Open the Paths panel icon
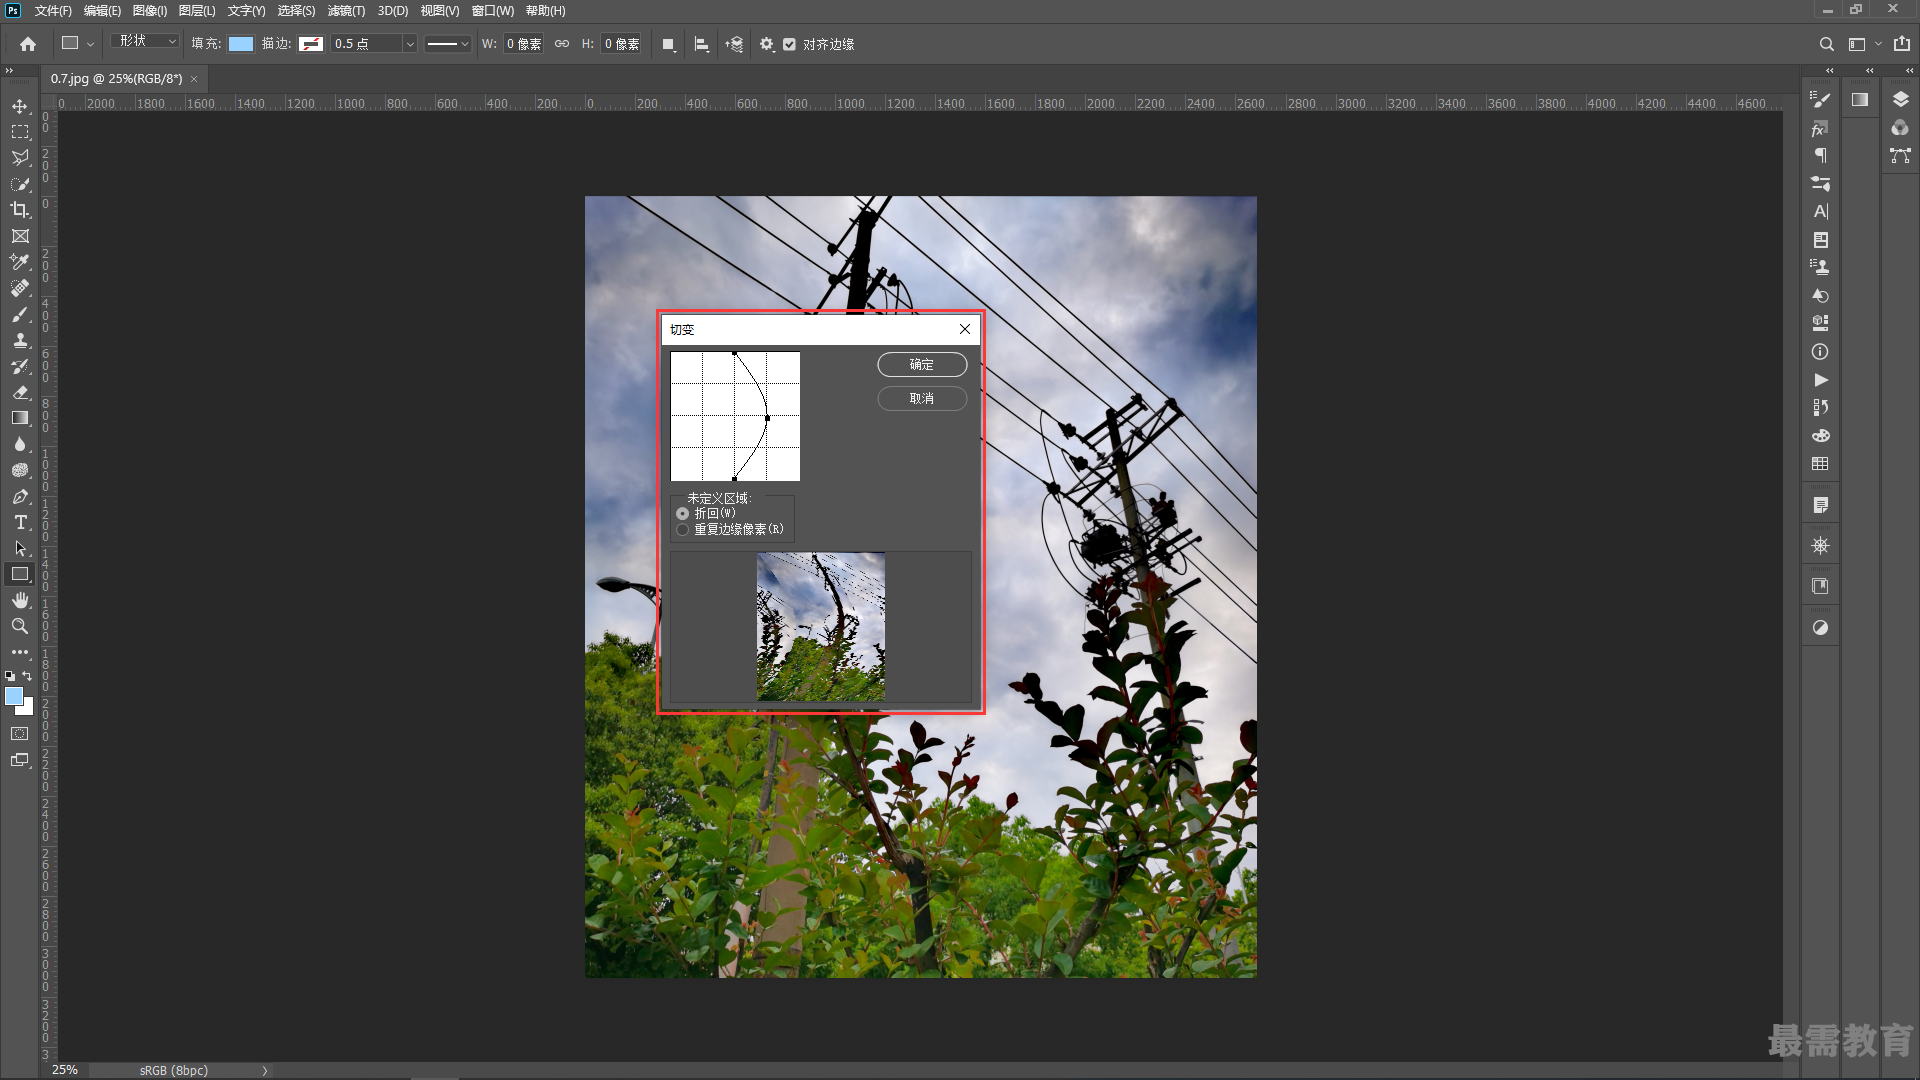Screen dimensions: 1920x1080 1900,155
